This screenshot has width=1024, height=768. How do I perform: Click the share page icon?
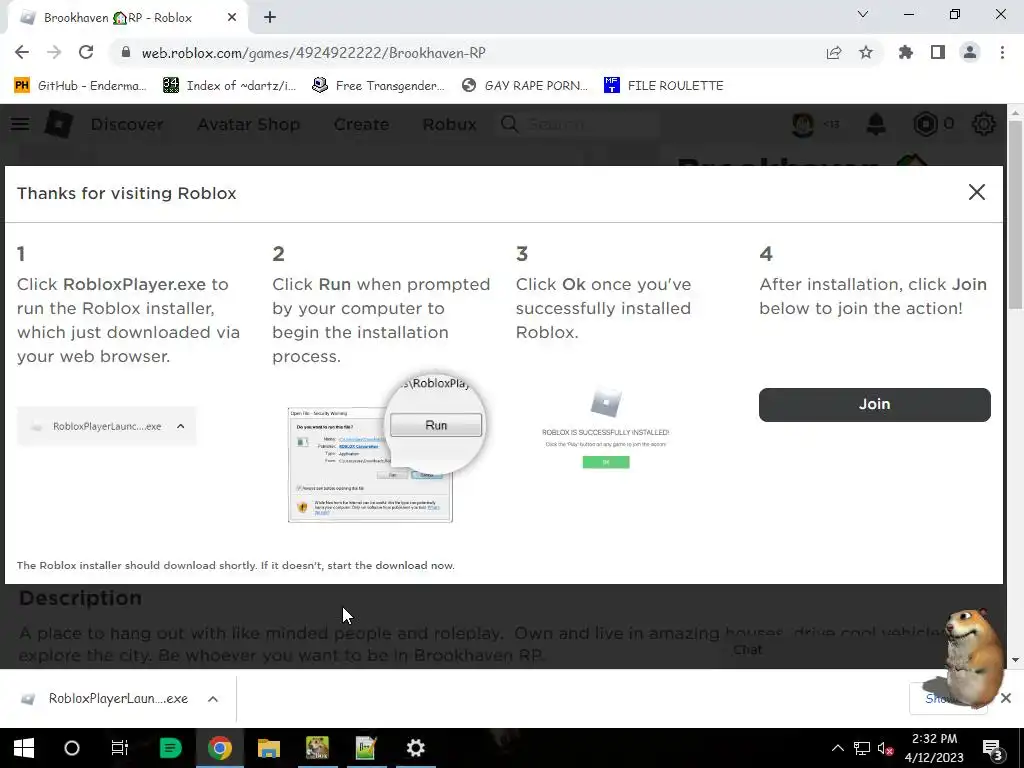tap(834, 53)
